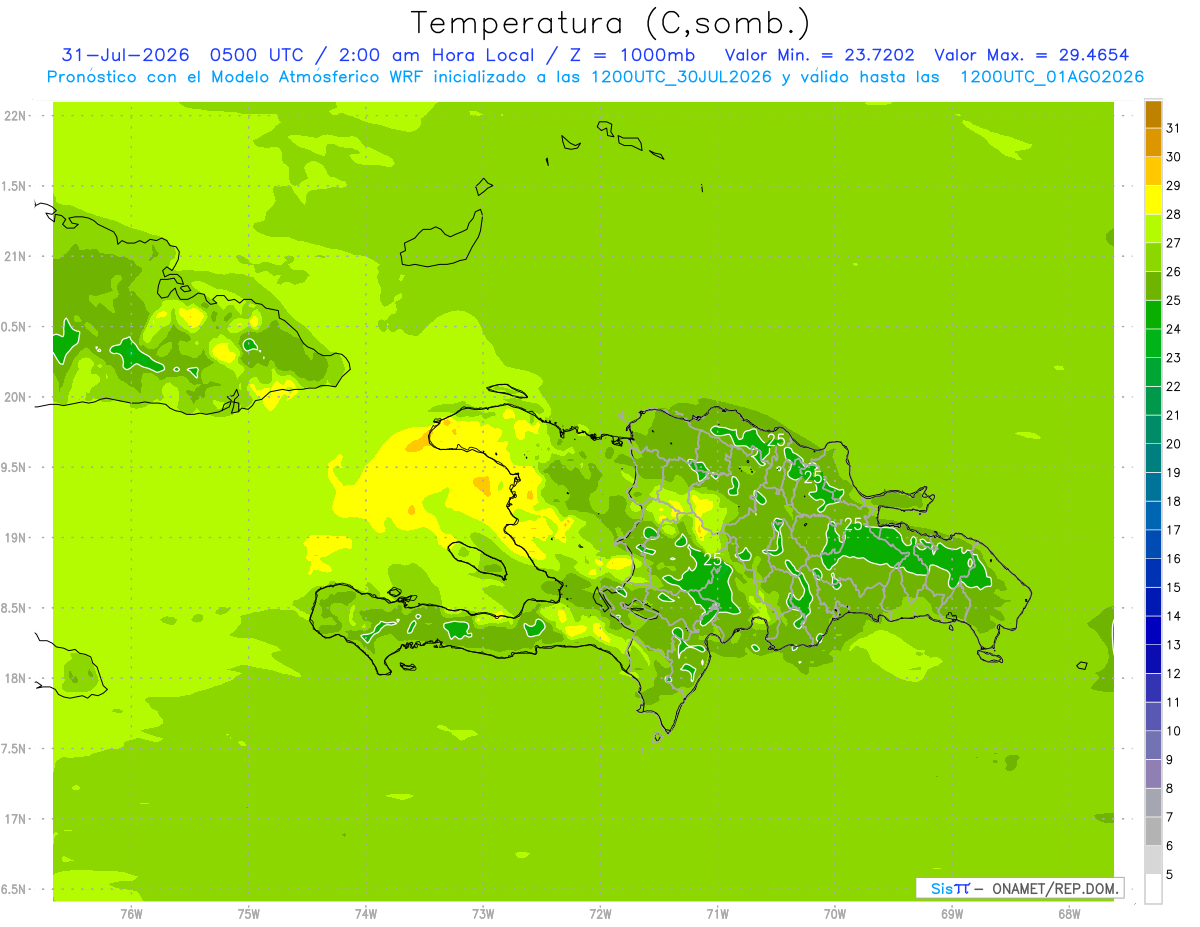Screen dimensions: 1200x927
Task: Click legend value "23" on the color bar
Action: 1173,357
